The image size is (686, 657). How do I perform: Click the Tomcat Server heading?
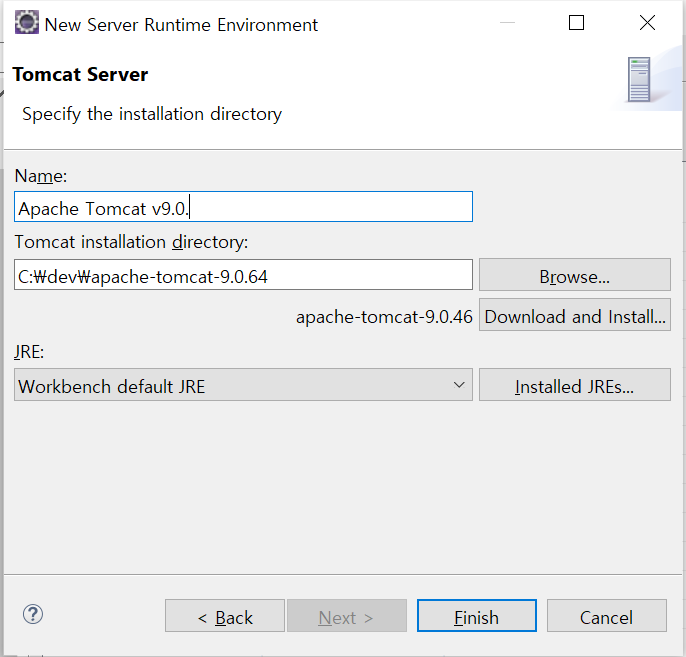click(80, 74)
